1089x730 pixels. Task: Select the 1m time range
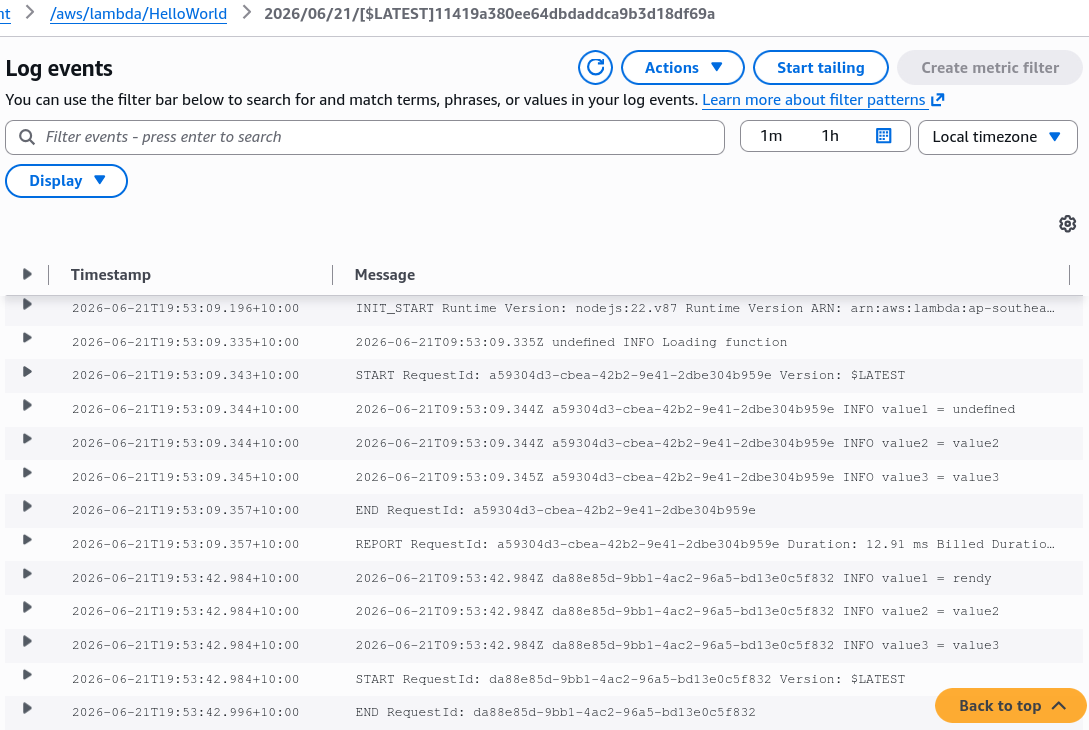point(771,135)
